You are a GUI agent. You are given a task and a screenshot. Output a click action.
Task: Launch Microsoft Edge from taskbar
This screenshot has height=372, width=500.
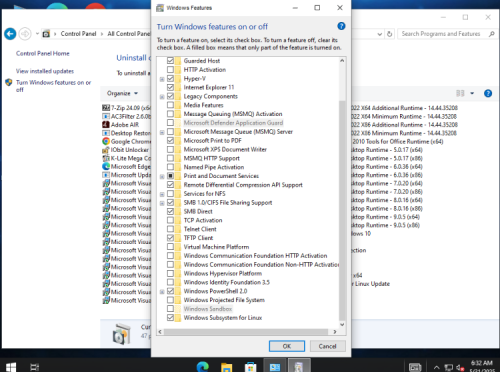[x=202, y=367]
